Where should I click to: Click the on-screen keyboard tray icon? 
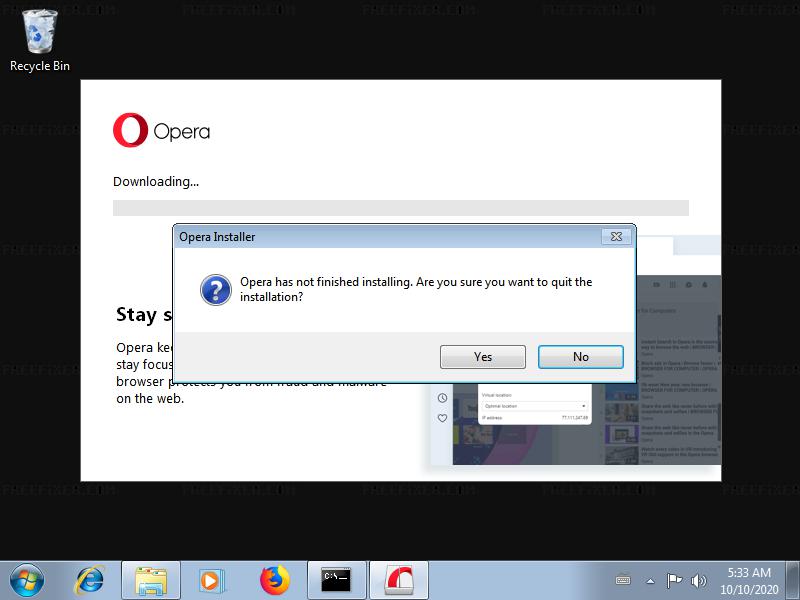point(624,581)
